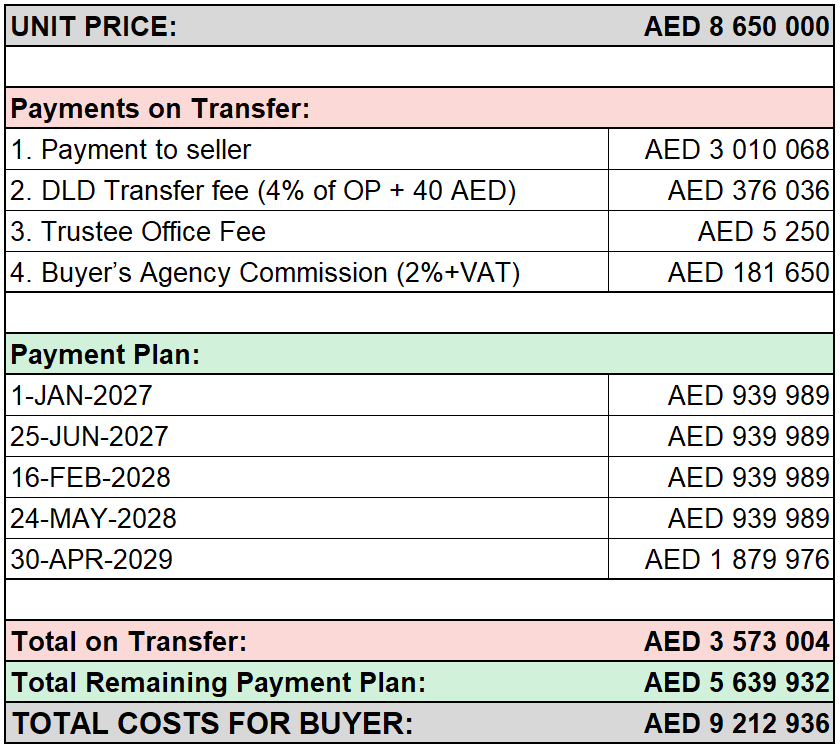Click the Payments on Transfer header row
Viewport: 840px width, 746px height.
pyautogui.click(x=419, y=108)
